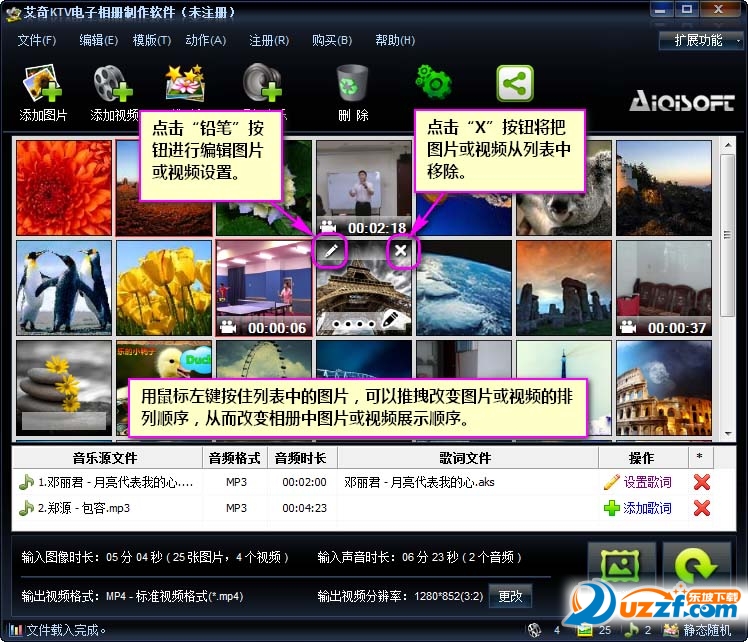
Task: Click the 音乐源文件 column header
Action: tap(105, 458)
